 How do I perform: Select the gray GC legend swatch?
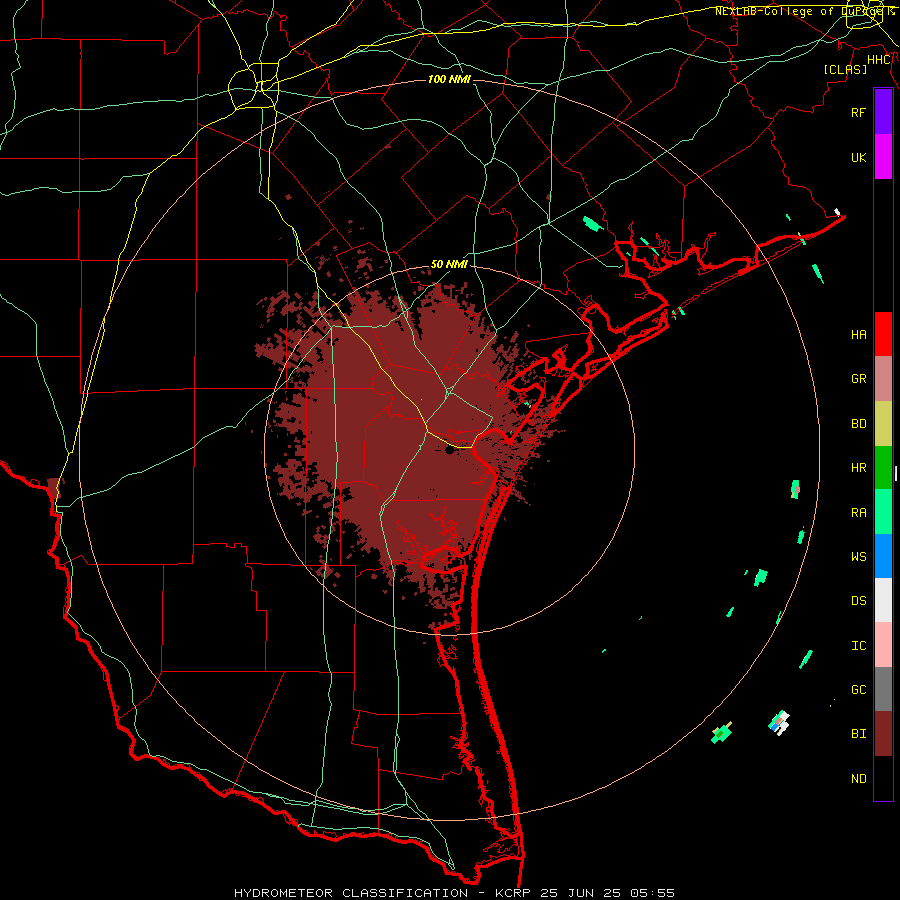(883, 689)
